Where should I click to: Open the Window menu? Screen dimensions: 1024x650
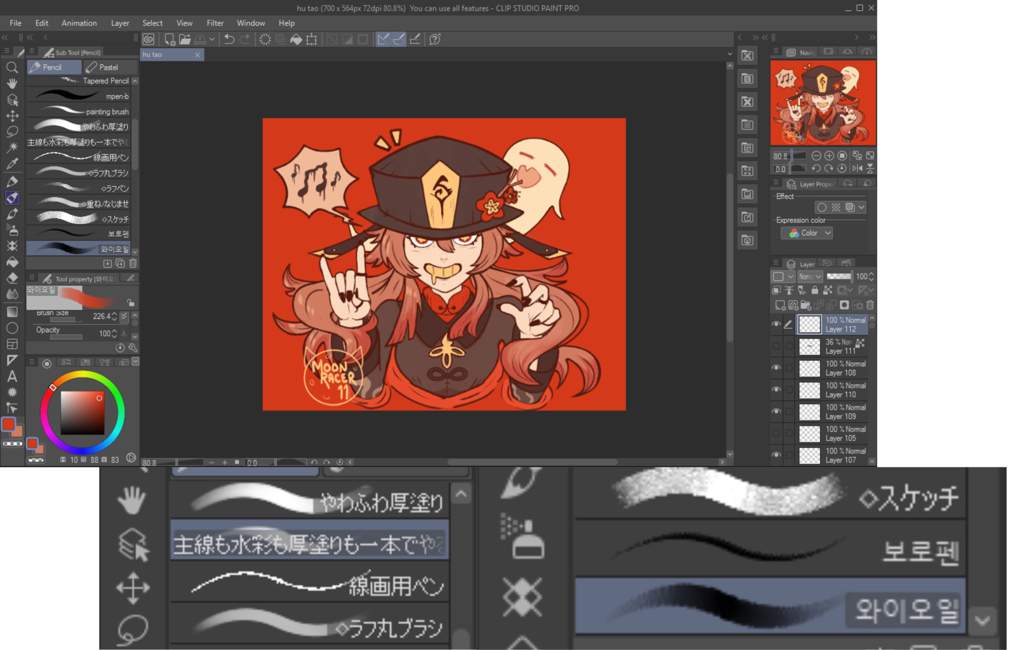coord(251,23)
